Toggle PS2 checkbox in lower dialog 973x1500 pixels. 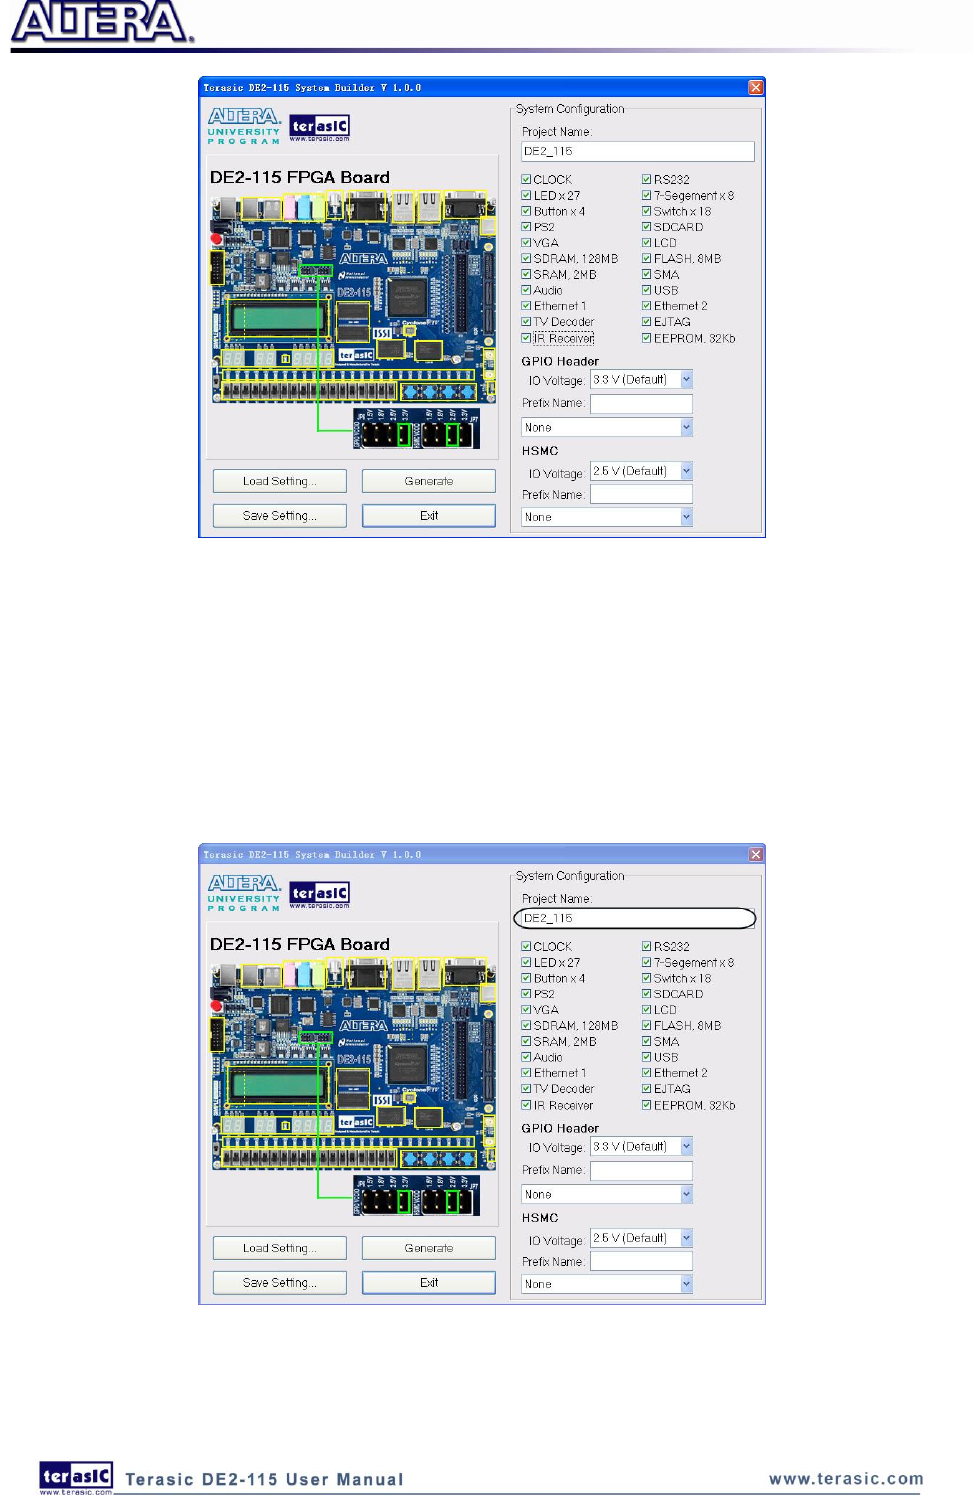pyautogui.click(x=526, y=994)
